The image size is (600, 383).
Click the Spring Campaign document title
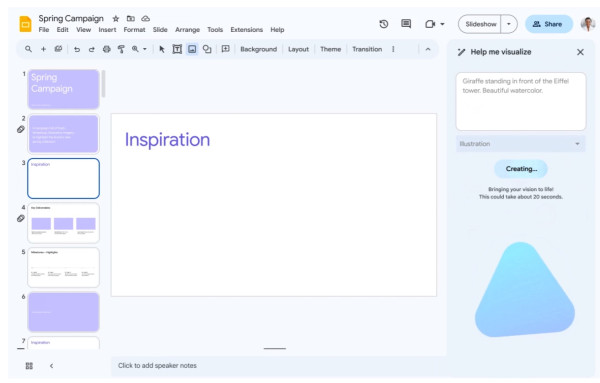pyautogui.click(x=71, y=18)
